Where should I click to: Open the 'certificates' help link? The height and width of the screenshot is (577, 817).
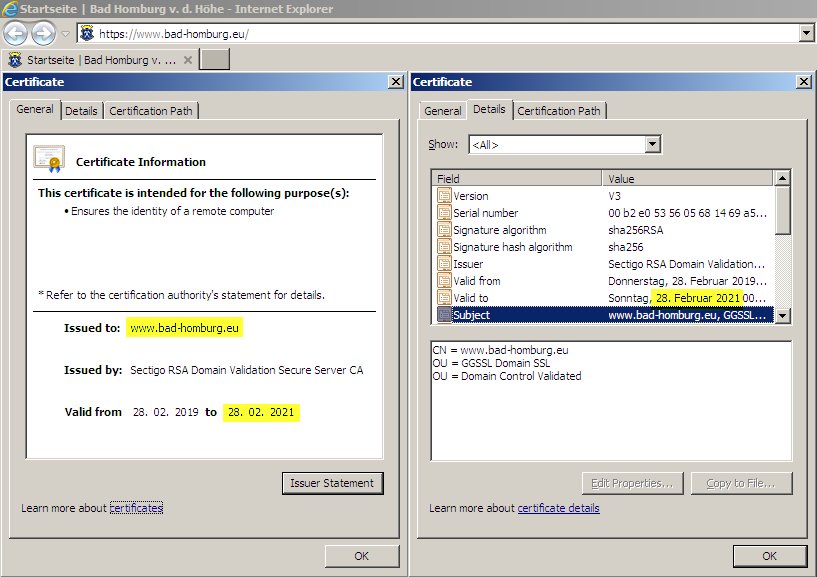pos(136,508)
